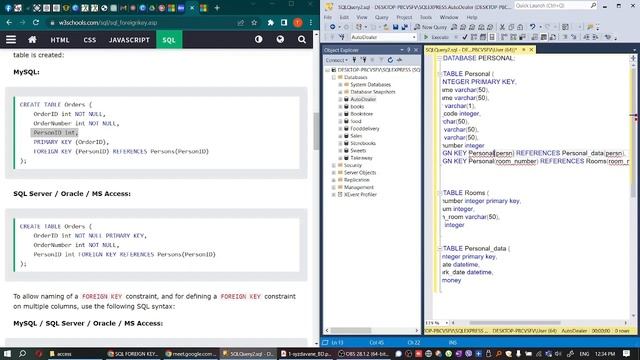640x360 pixels.
Task: Open Chrome three-dot menu
Action: [x=311, y=22]
